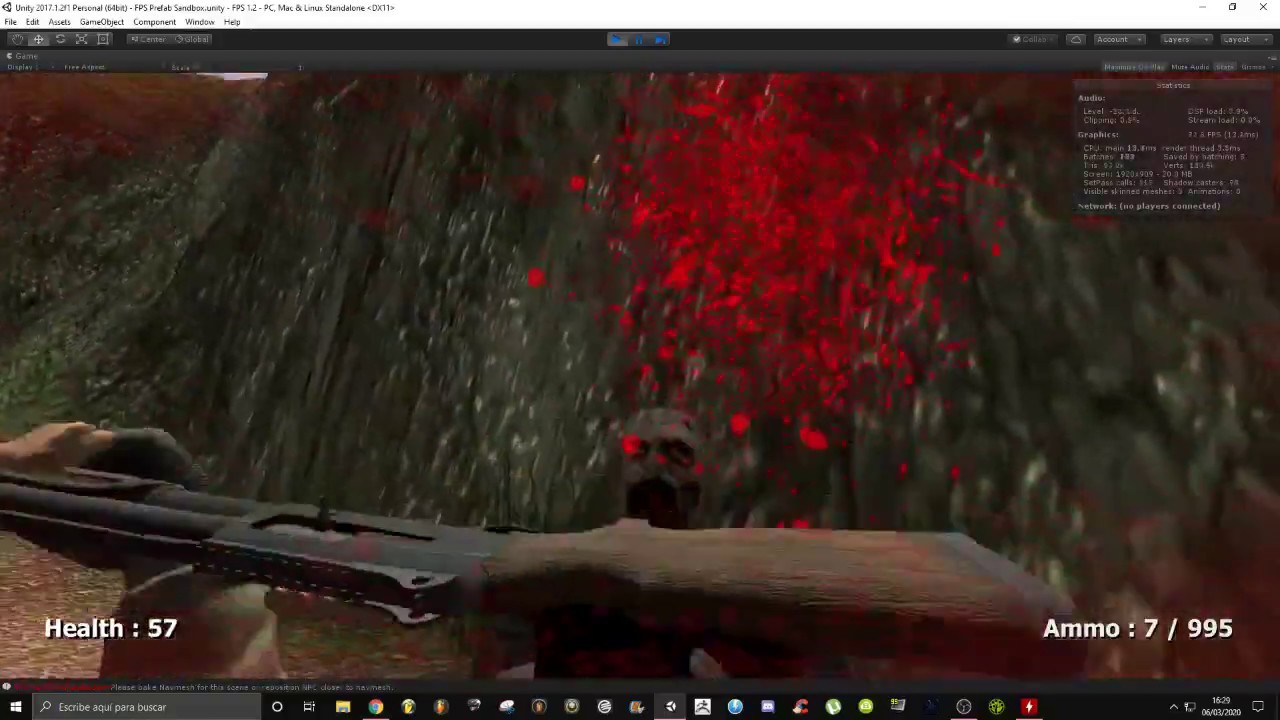Screen dimensions: 1280x720
Task: Toggle Maximize On Play
Action: point(1134,67)
